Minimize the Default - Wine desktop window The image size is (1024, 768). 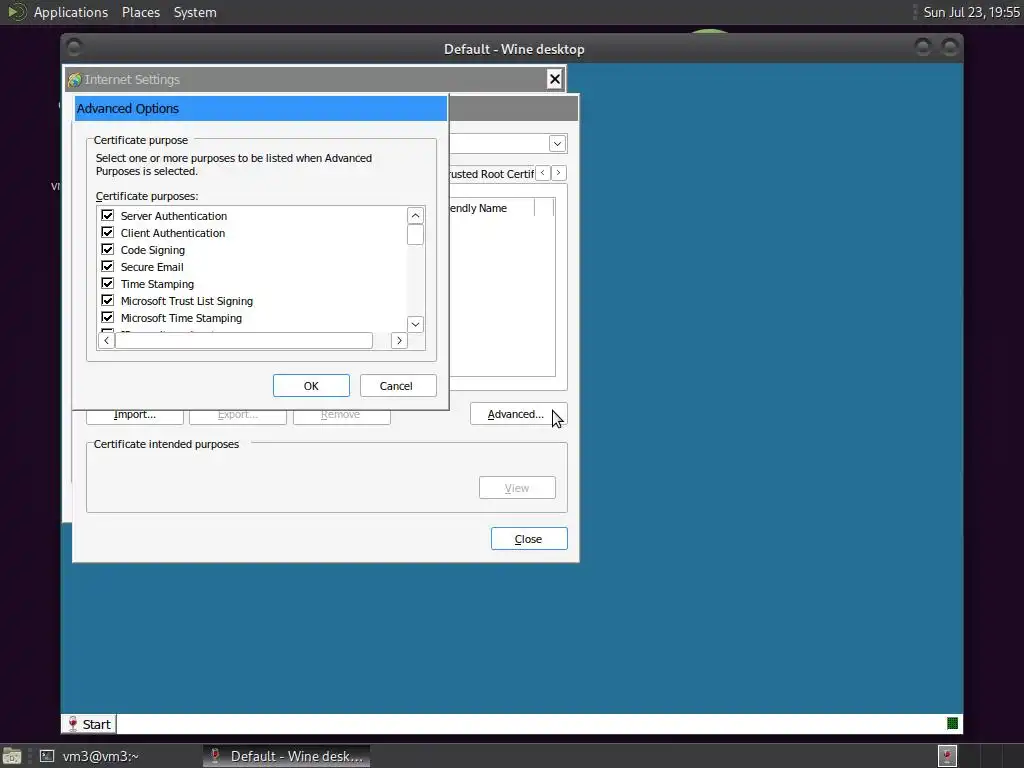(x=923, y=48)
